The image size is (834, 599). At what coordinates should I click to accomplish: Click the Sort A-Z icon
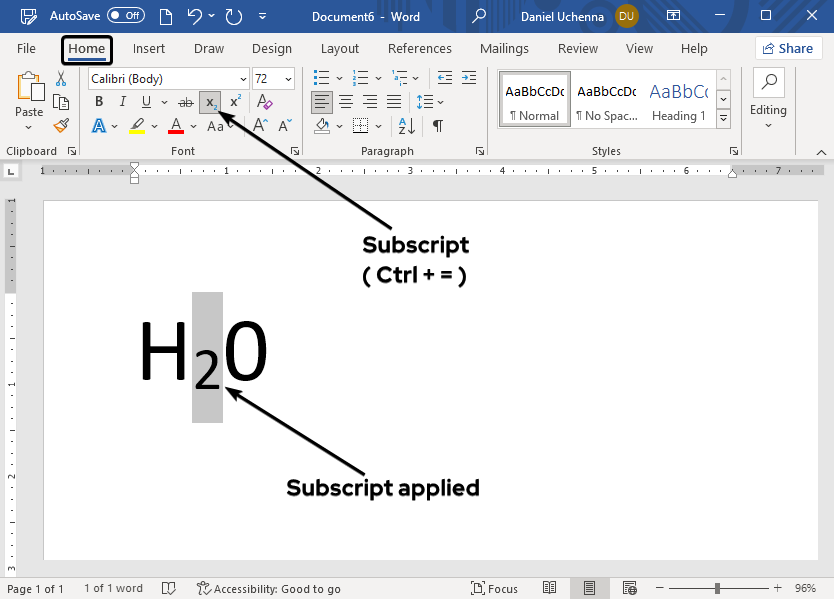point(406,126)
